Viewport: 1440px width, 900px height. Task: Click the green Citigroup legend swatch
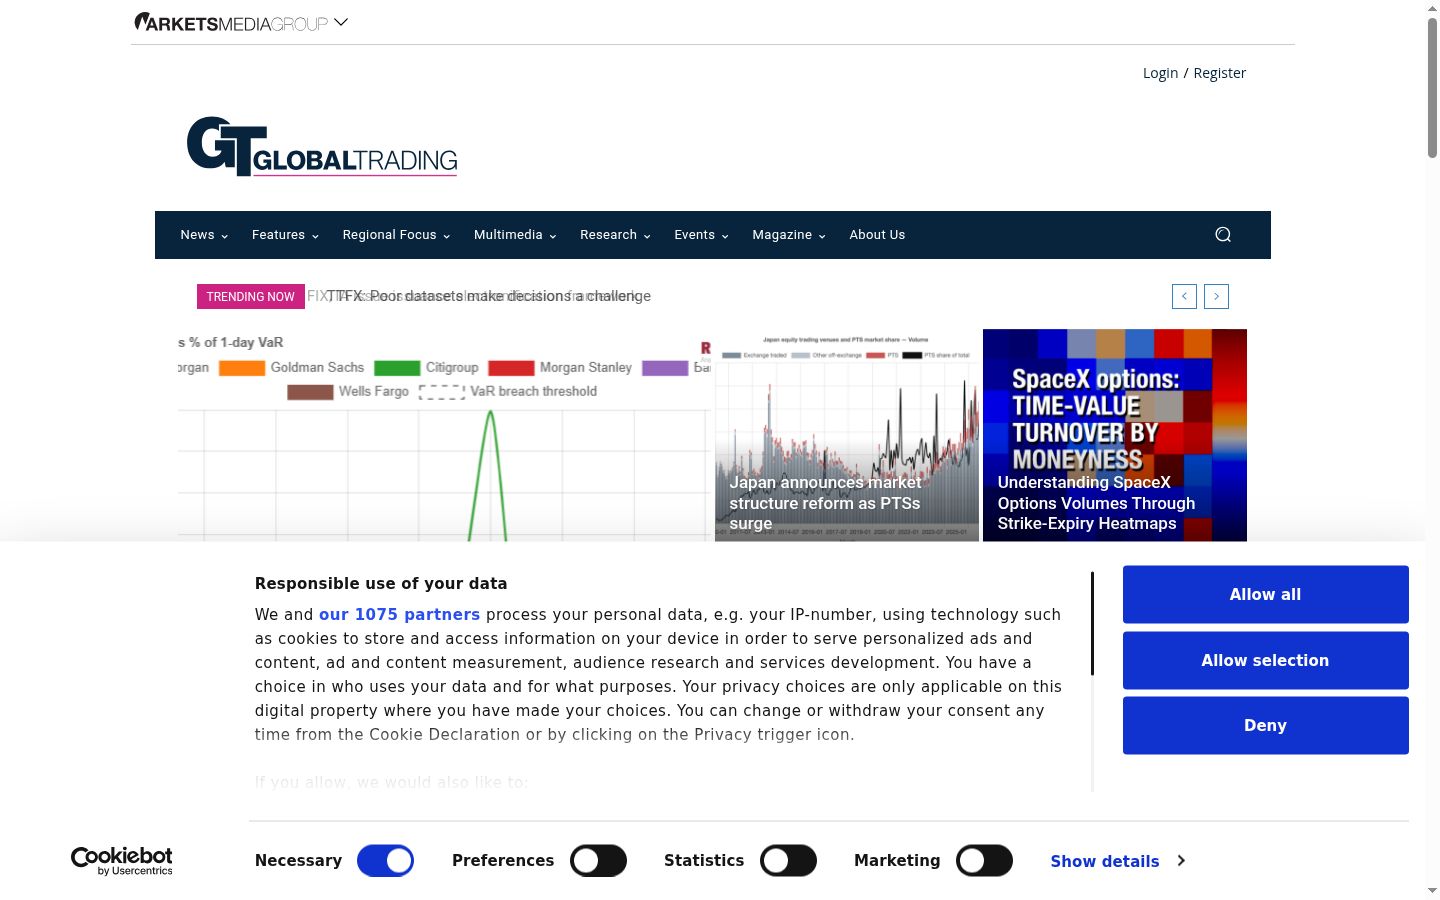click(397, 368)
